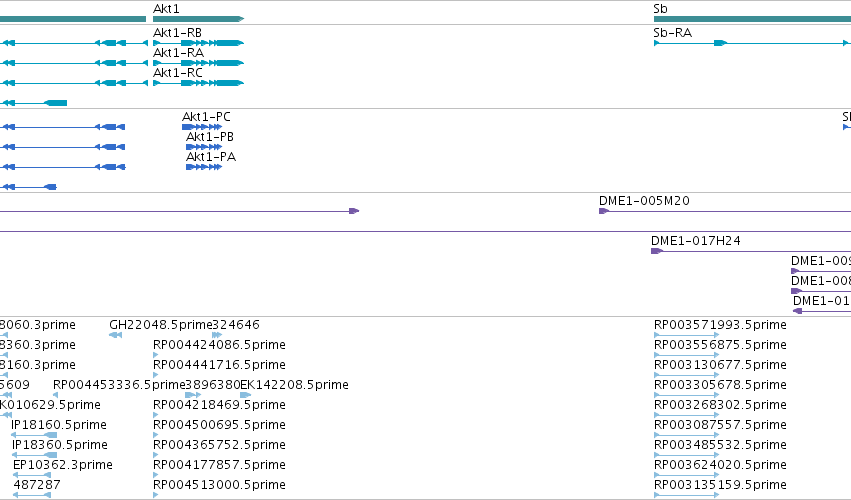Click RP004424086.5prime EST label

click(219, 345)
